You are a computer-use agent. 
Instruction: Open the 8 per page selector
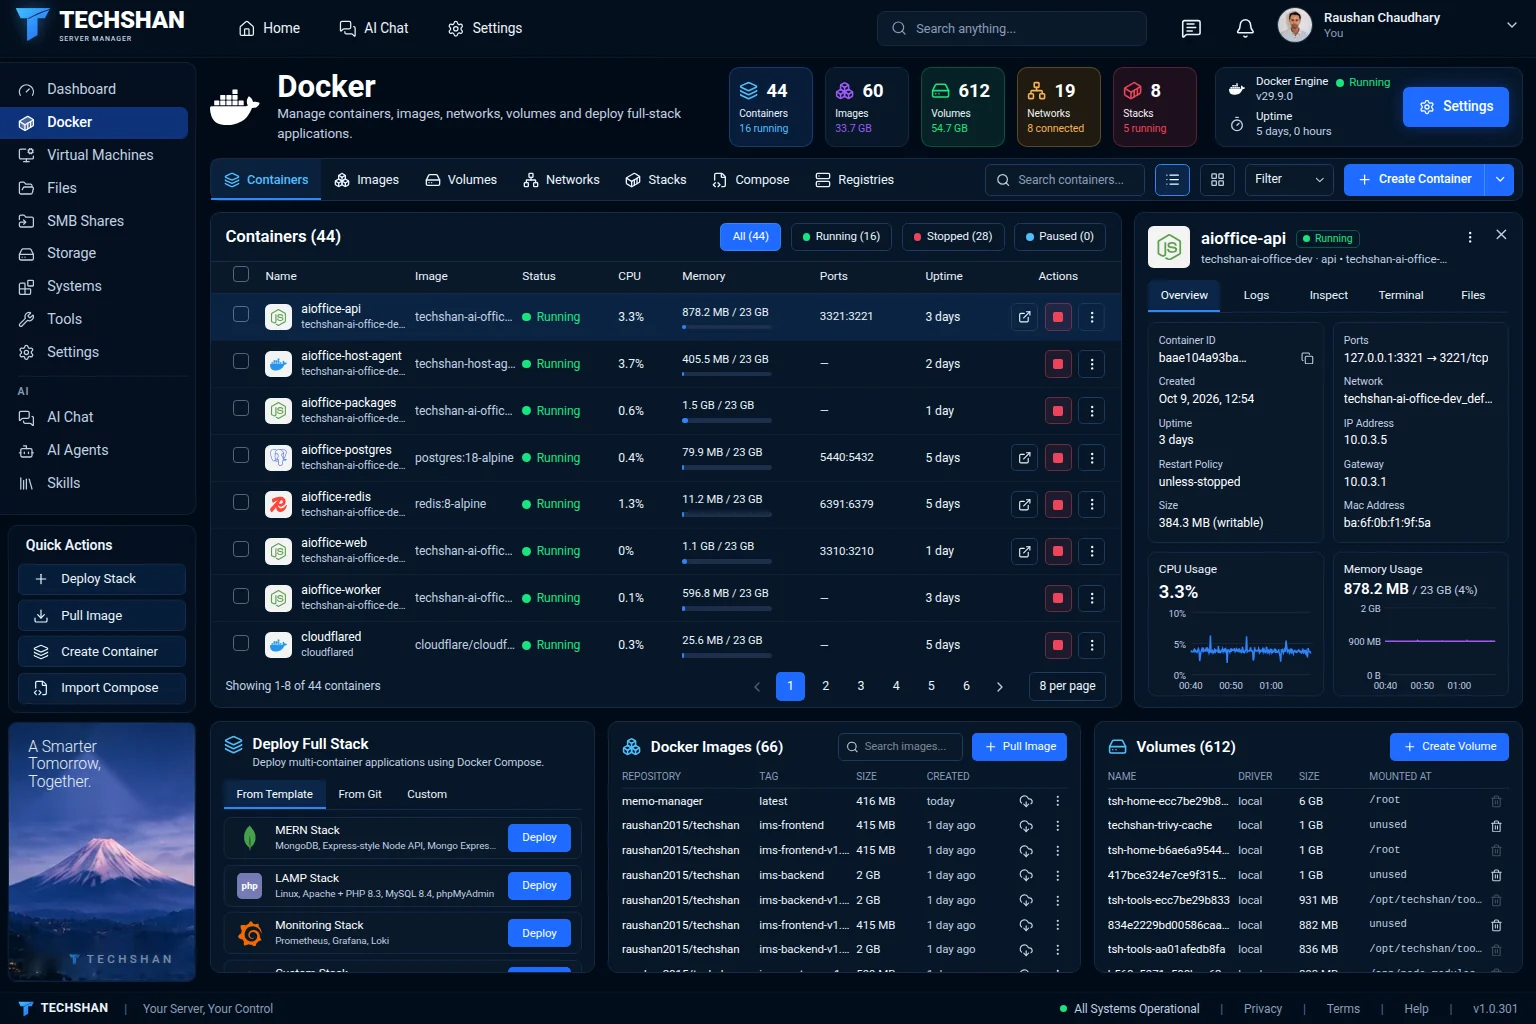point(1067,686)
